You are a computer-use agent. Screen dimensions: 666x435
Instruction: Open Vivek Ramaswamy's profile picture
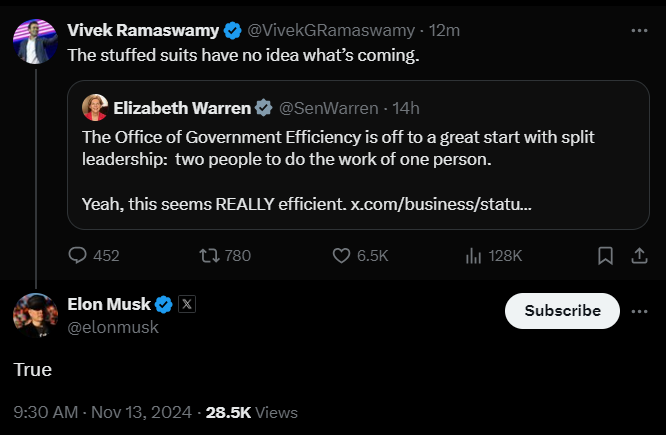[34, 42]
